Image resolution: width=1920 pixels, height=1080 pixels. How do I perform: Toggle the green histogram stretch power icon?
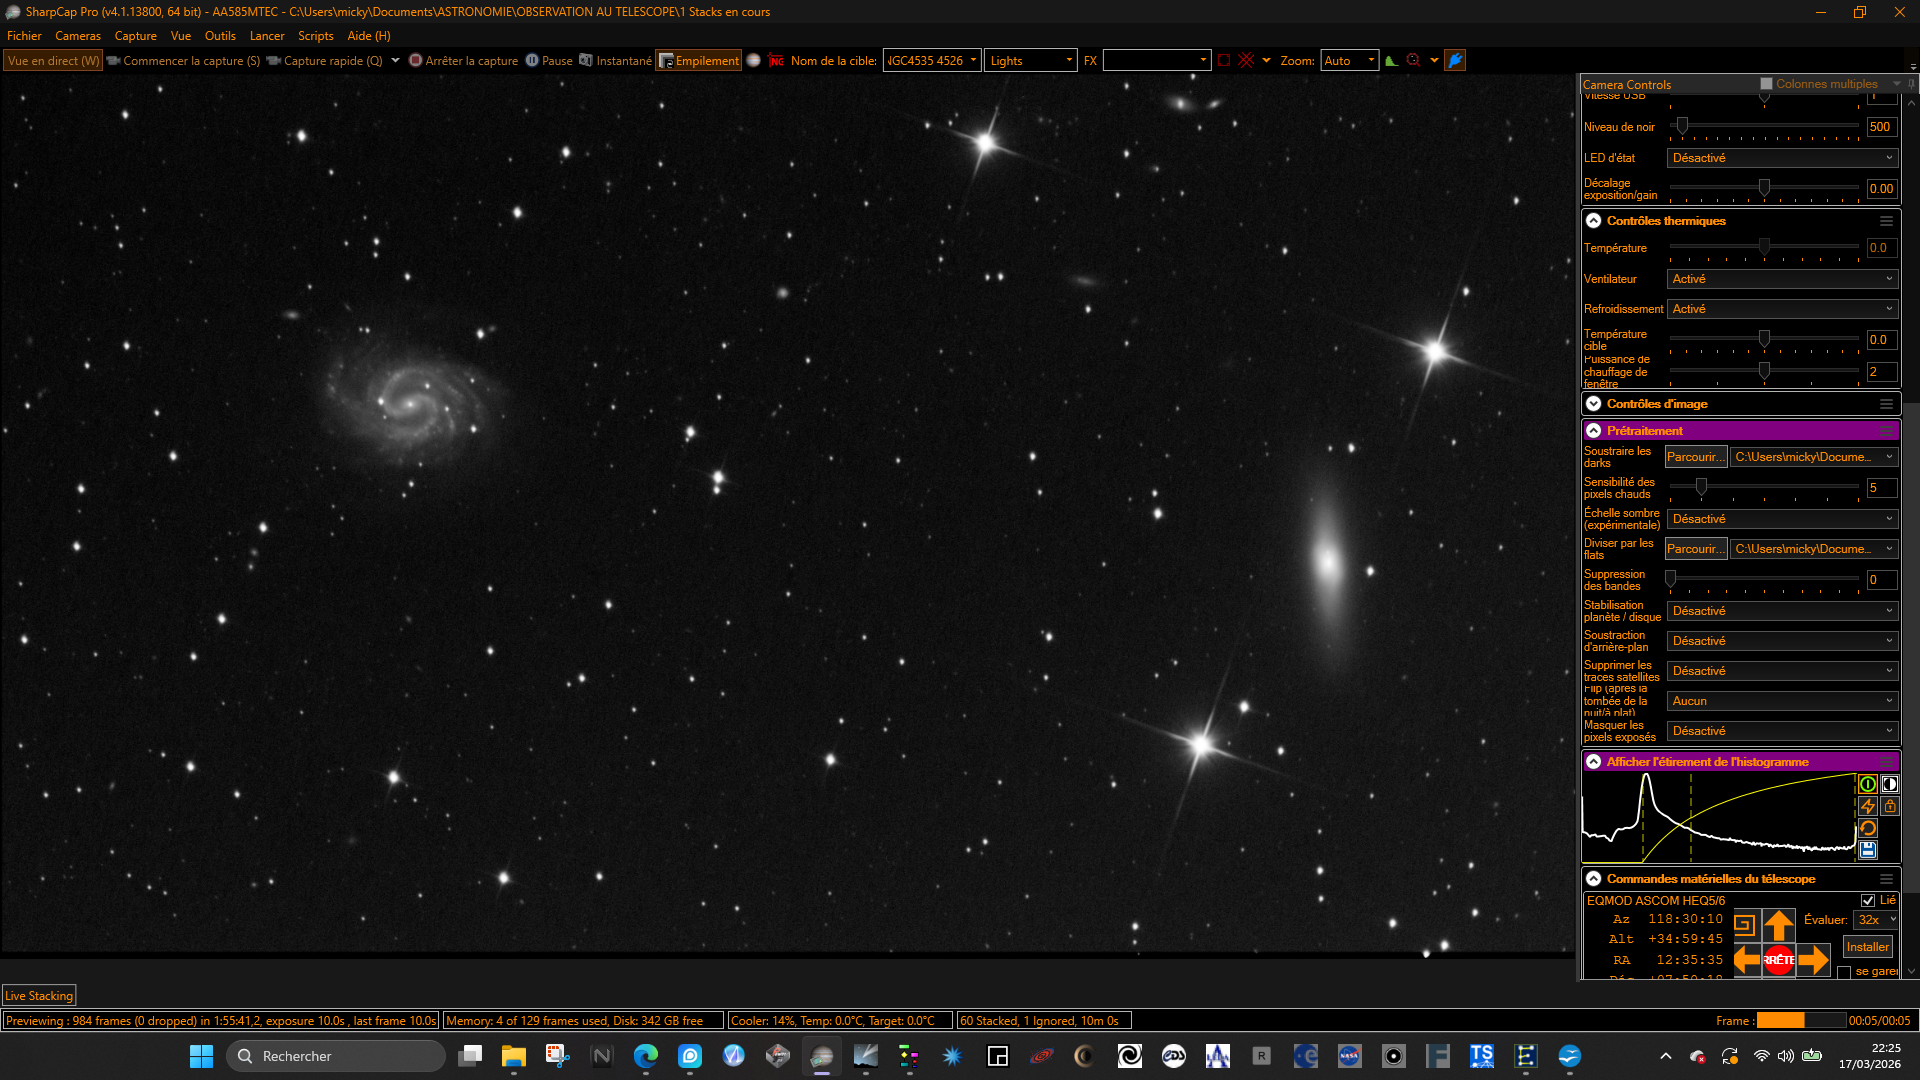point(1867,784)
